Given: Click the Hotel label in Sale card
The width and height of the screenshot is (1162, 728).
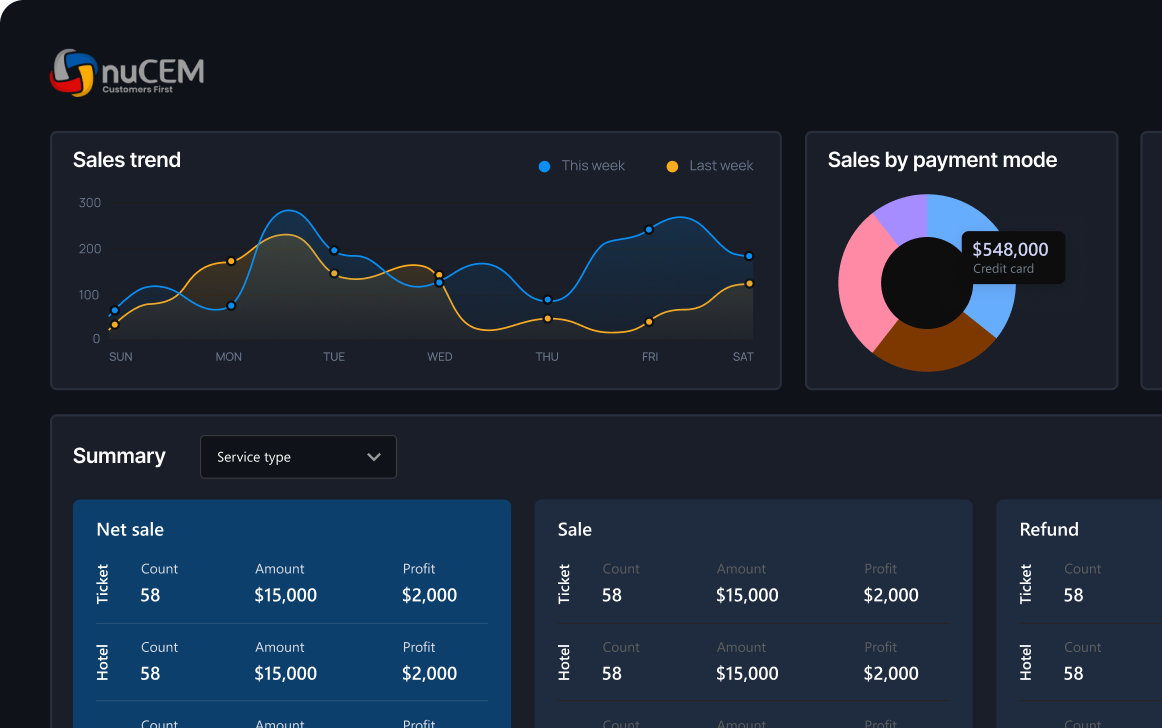Looking at the screenshot, I should 564,663.
